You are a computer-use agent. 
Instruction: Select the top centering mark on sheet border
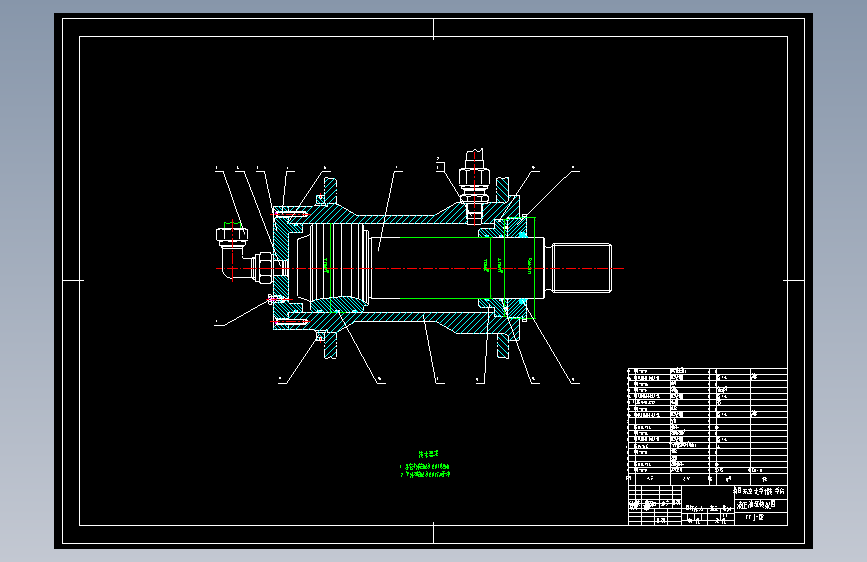pos(434,29)
